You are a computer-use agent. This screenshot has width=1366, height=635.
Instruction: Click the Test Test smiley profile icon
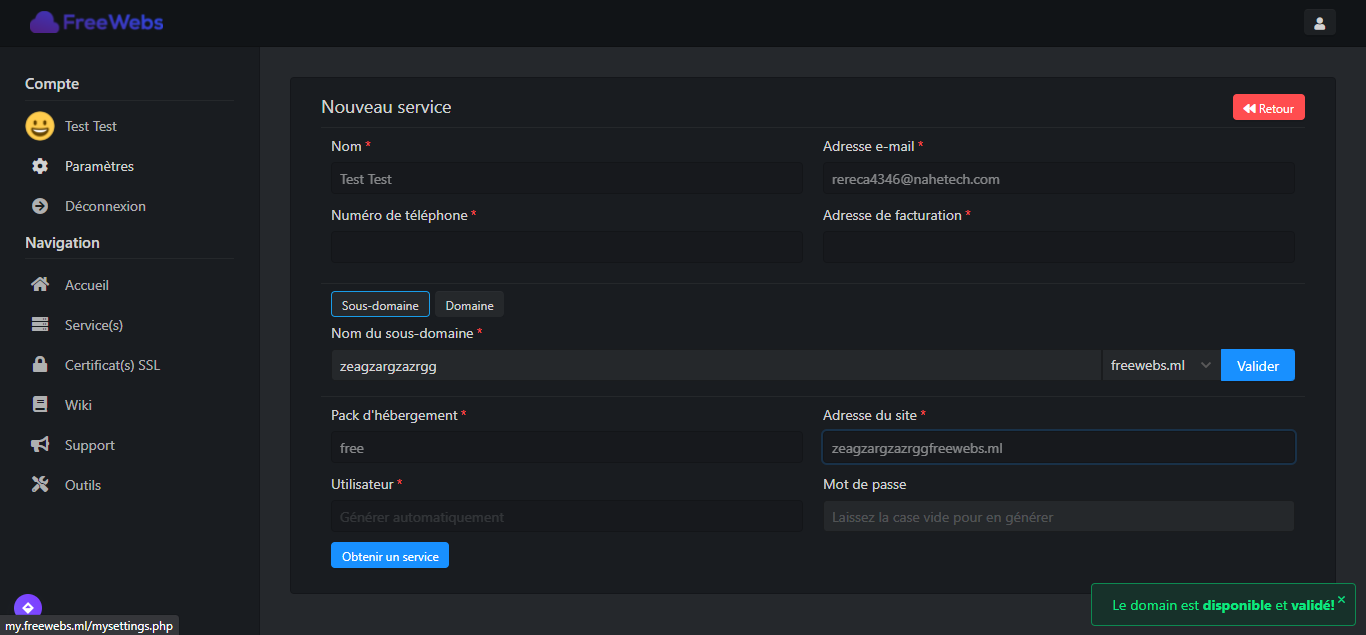[x=38, y=126]
